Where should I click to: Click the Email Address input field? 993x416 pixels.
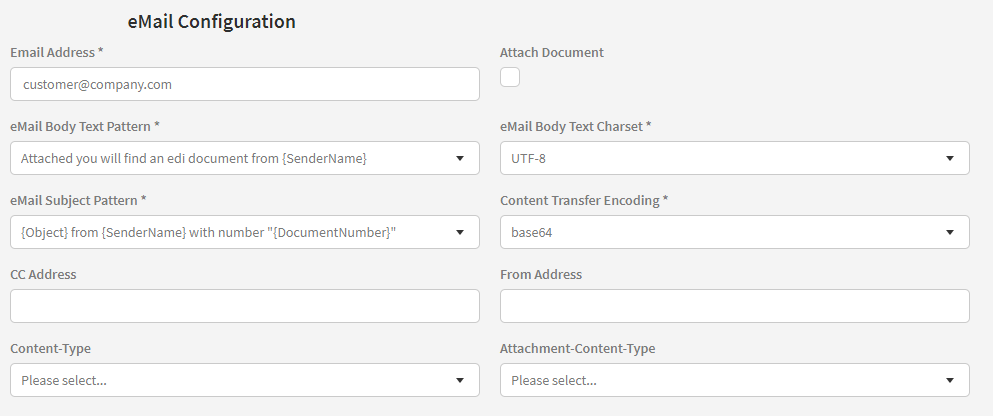click(x=244, y=85)
